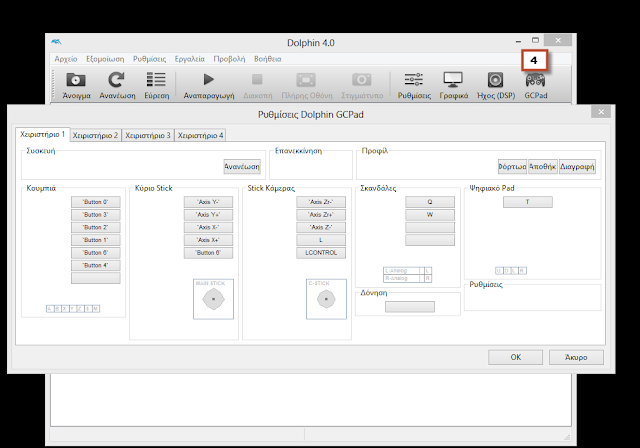640x448 pixels.
Task: Click the Στιγμιότυπο screenshot camera icon
Action: (x=362, y=80)
